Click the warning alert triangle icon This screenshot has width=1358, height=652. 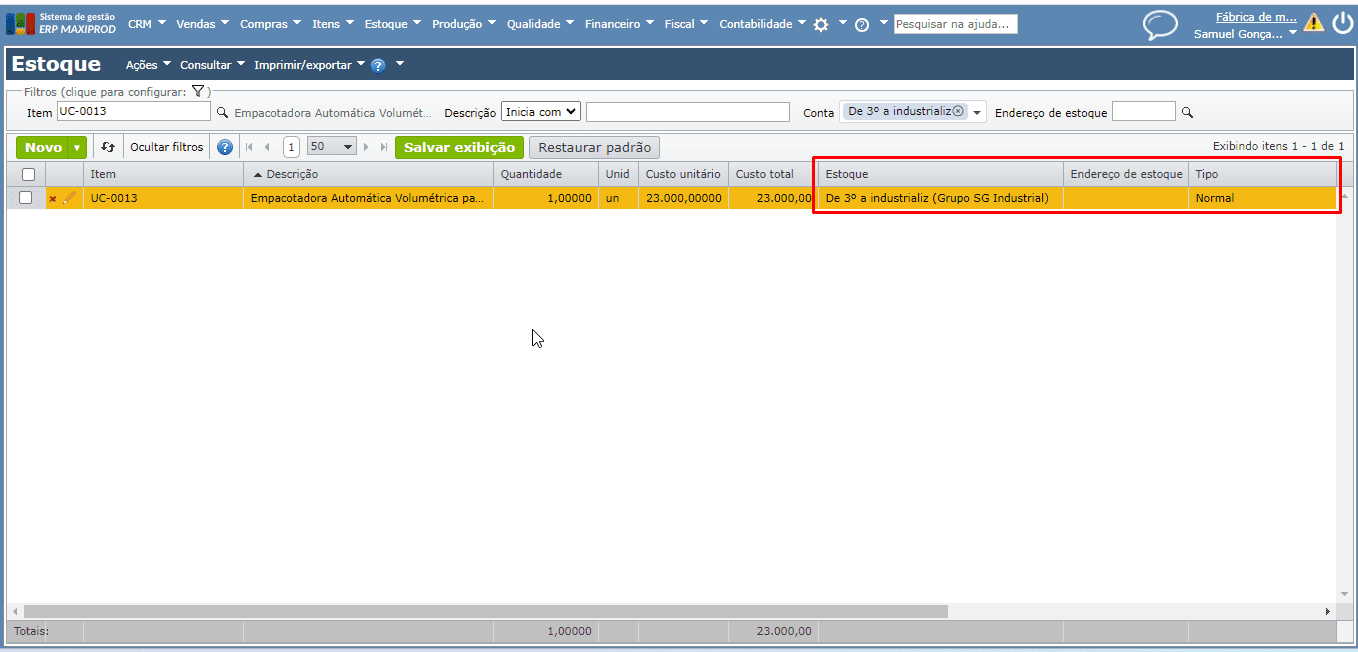click(x=1313, y=22)
